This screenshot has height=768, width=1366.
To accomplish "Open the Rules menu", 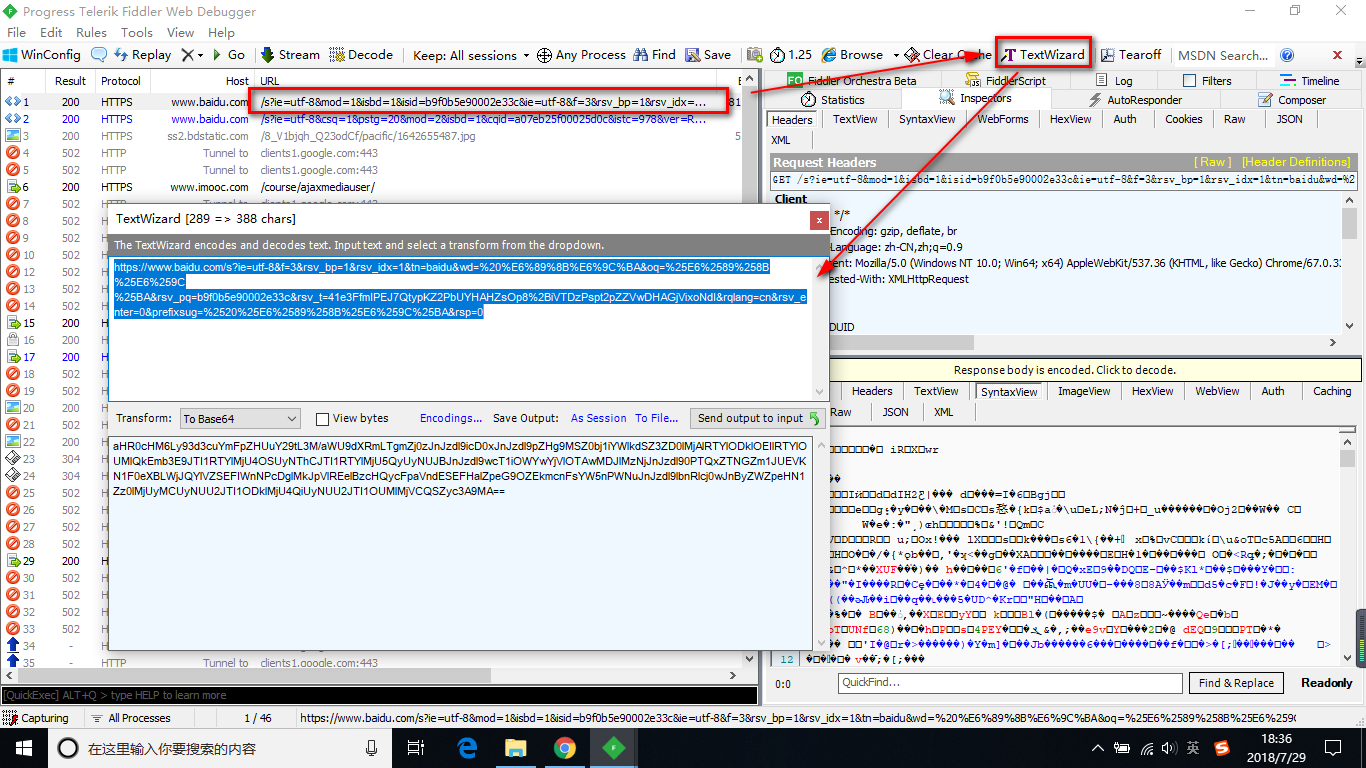I will tap(91, 32).
